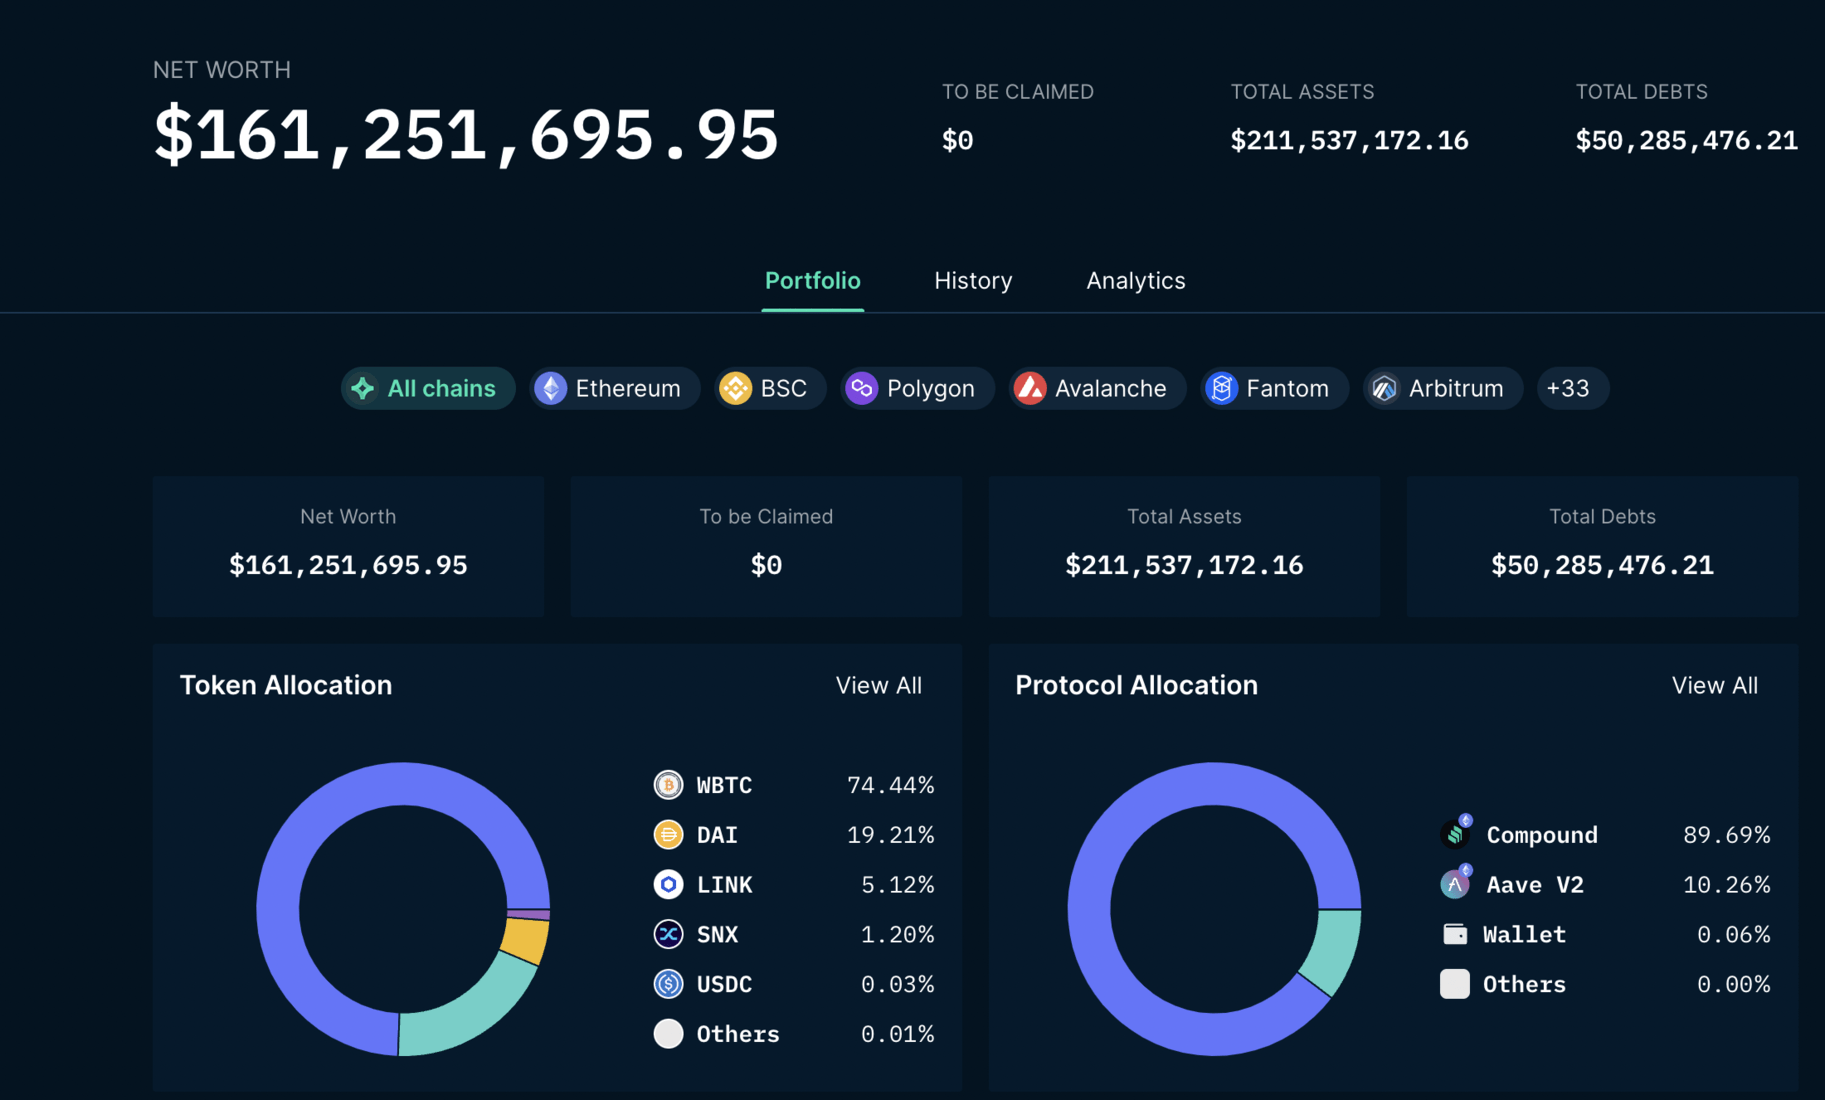Click the Fantom chain icon

pyautogui.click(x=1221, y=388)
